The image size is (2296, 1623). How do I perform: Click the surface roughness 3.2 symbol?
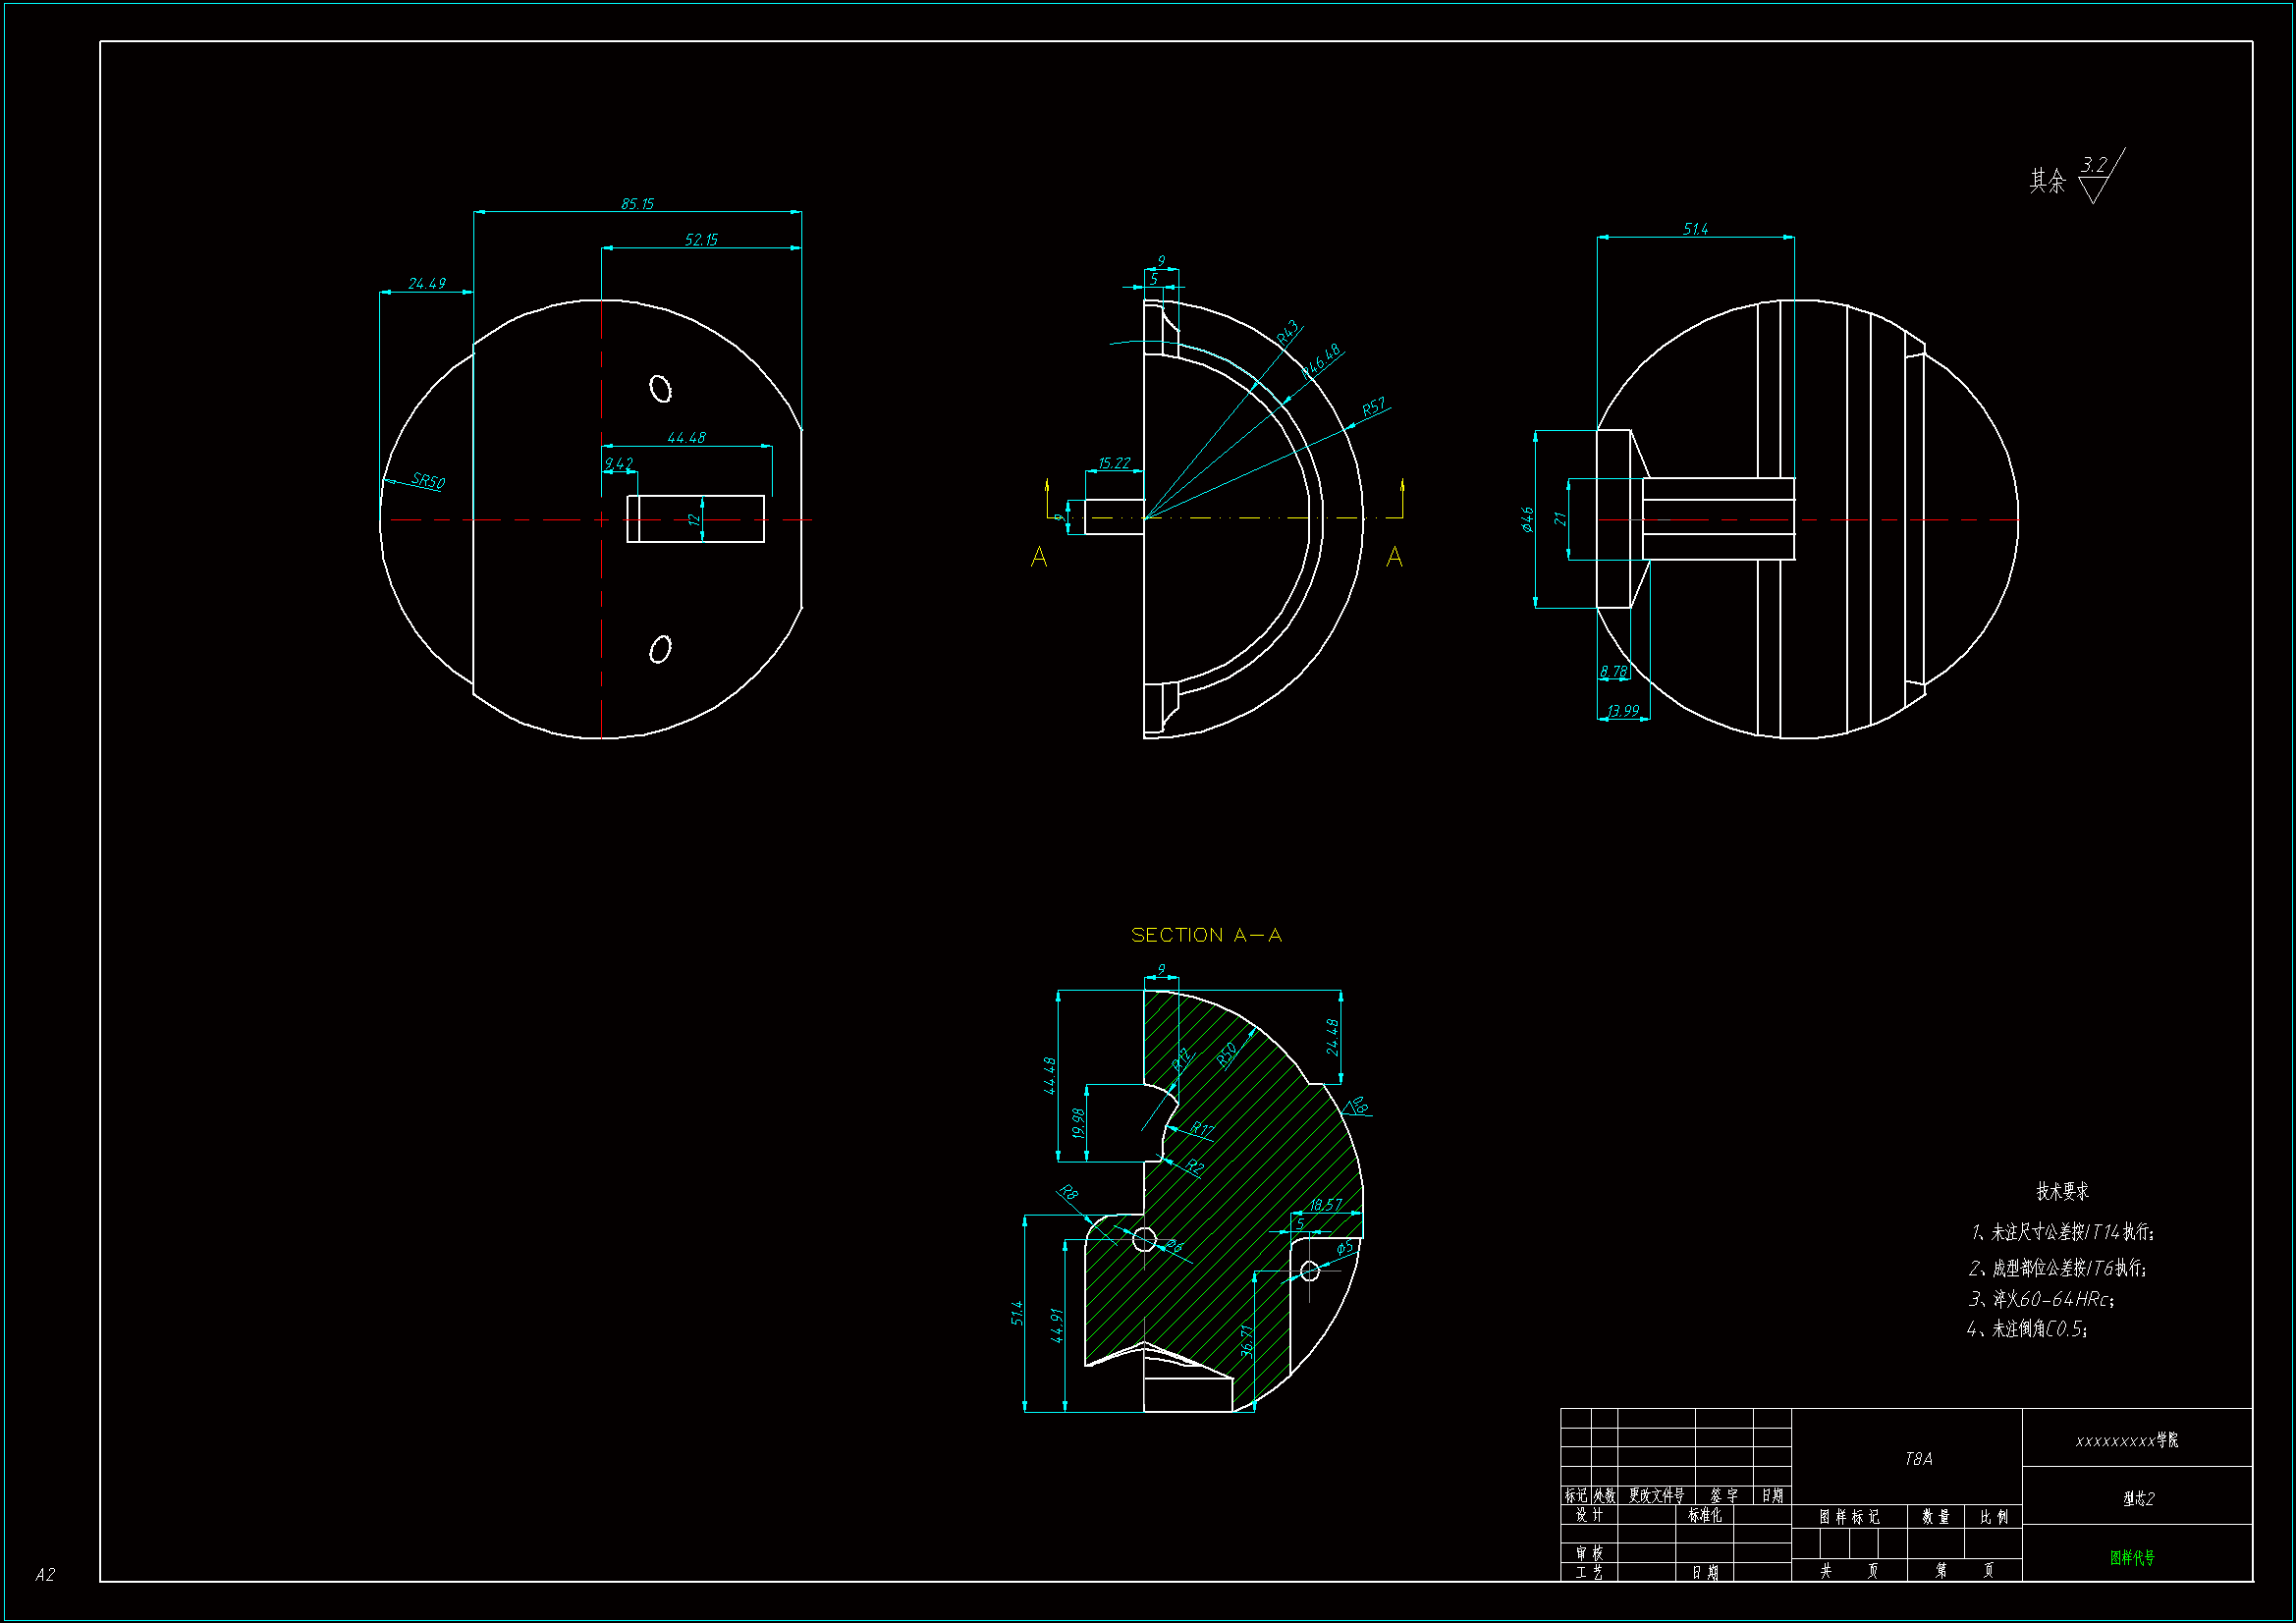pos(2097,175)
